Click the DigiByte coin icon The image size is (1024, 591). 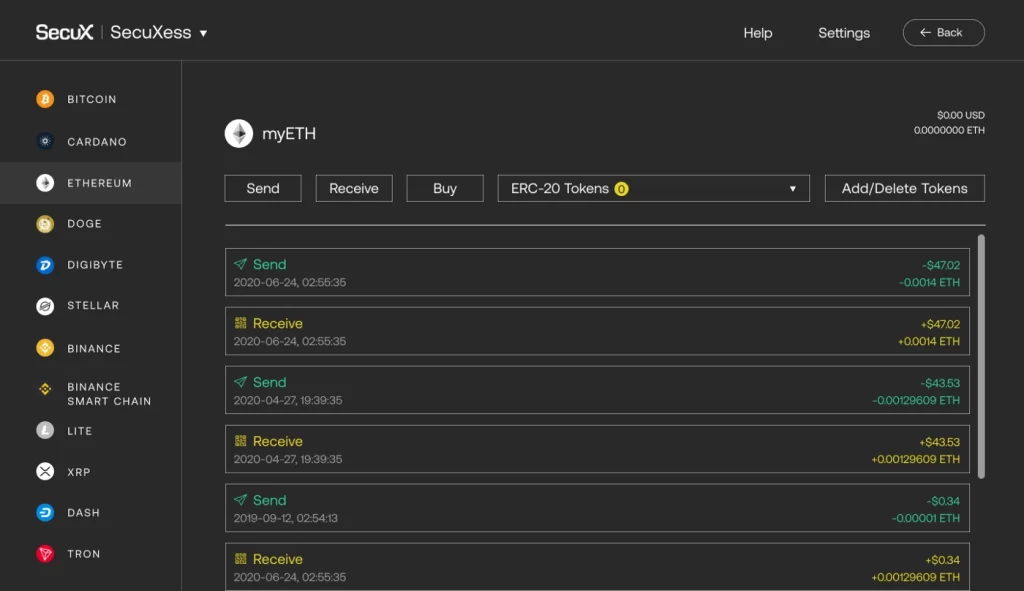point(45,265)
